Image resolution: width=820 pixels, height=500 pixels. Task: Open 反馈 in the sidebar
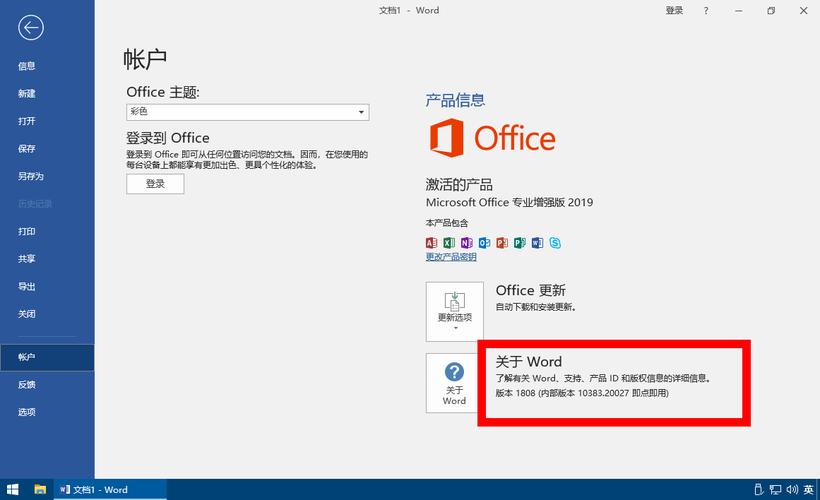click(x=27, y=384)
